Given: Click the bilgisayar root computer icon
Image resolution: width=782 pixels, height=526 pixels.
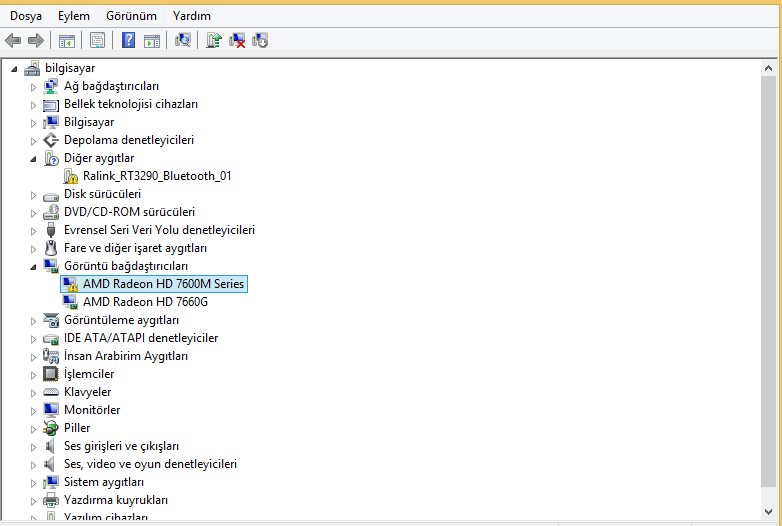Looking at the screenshot, I should click(x=32, y=68).
